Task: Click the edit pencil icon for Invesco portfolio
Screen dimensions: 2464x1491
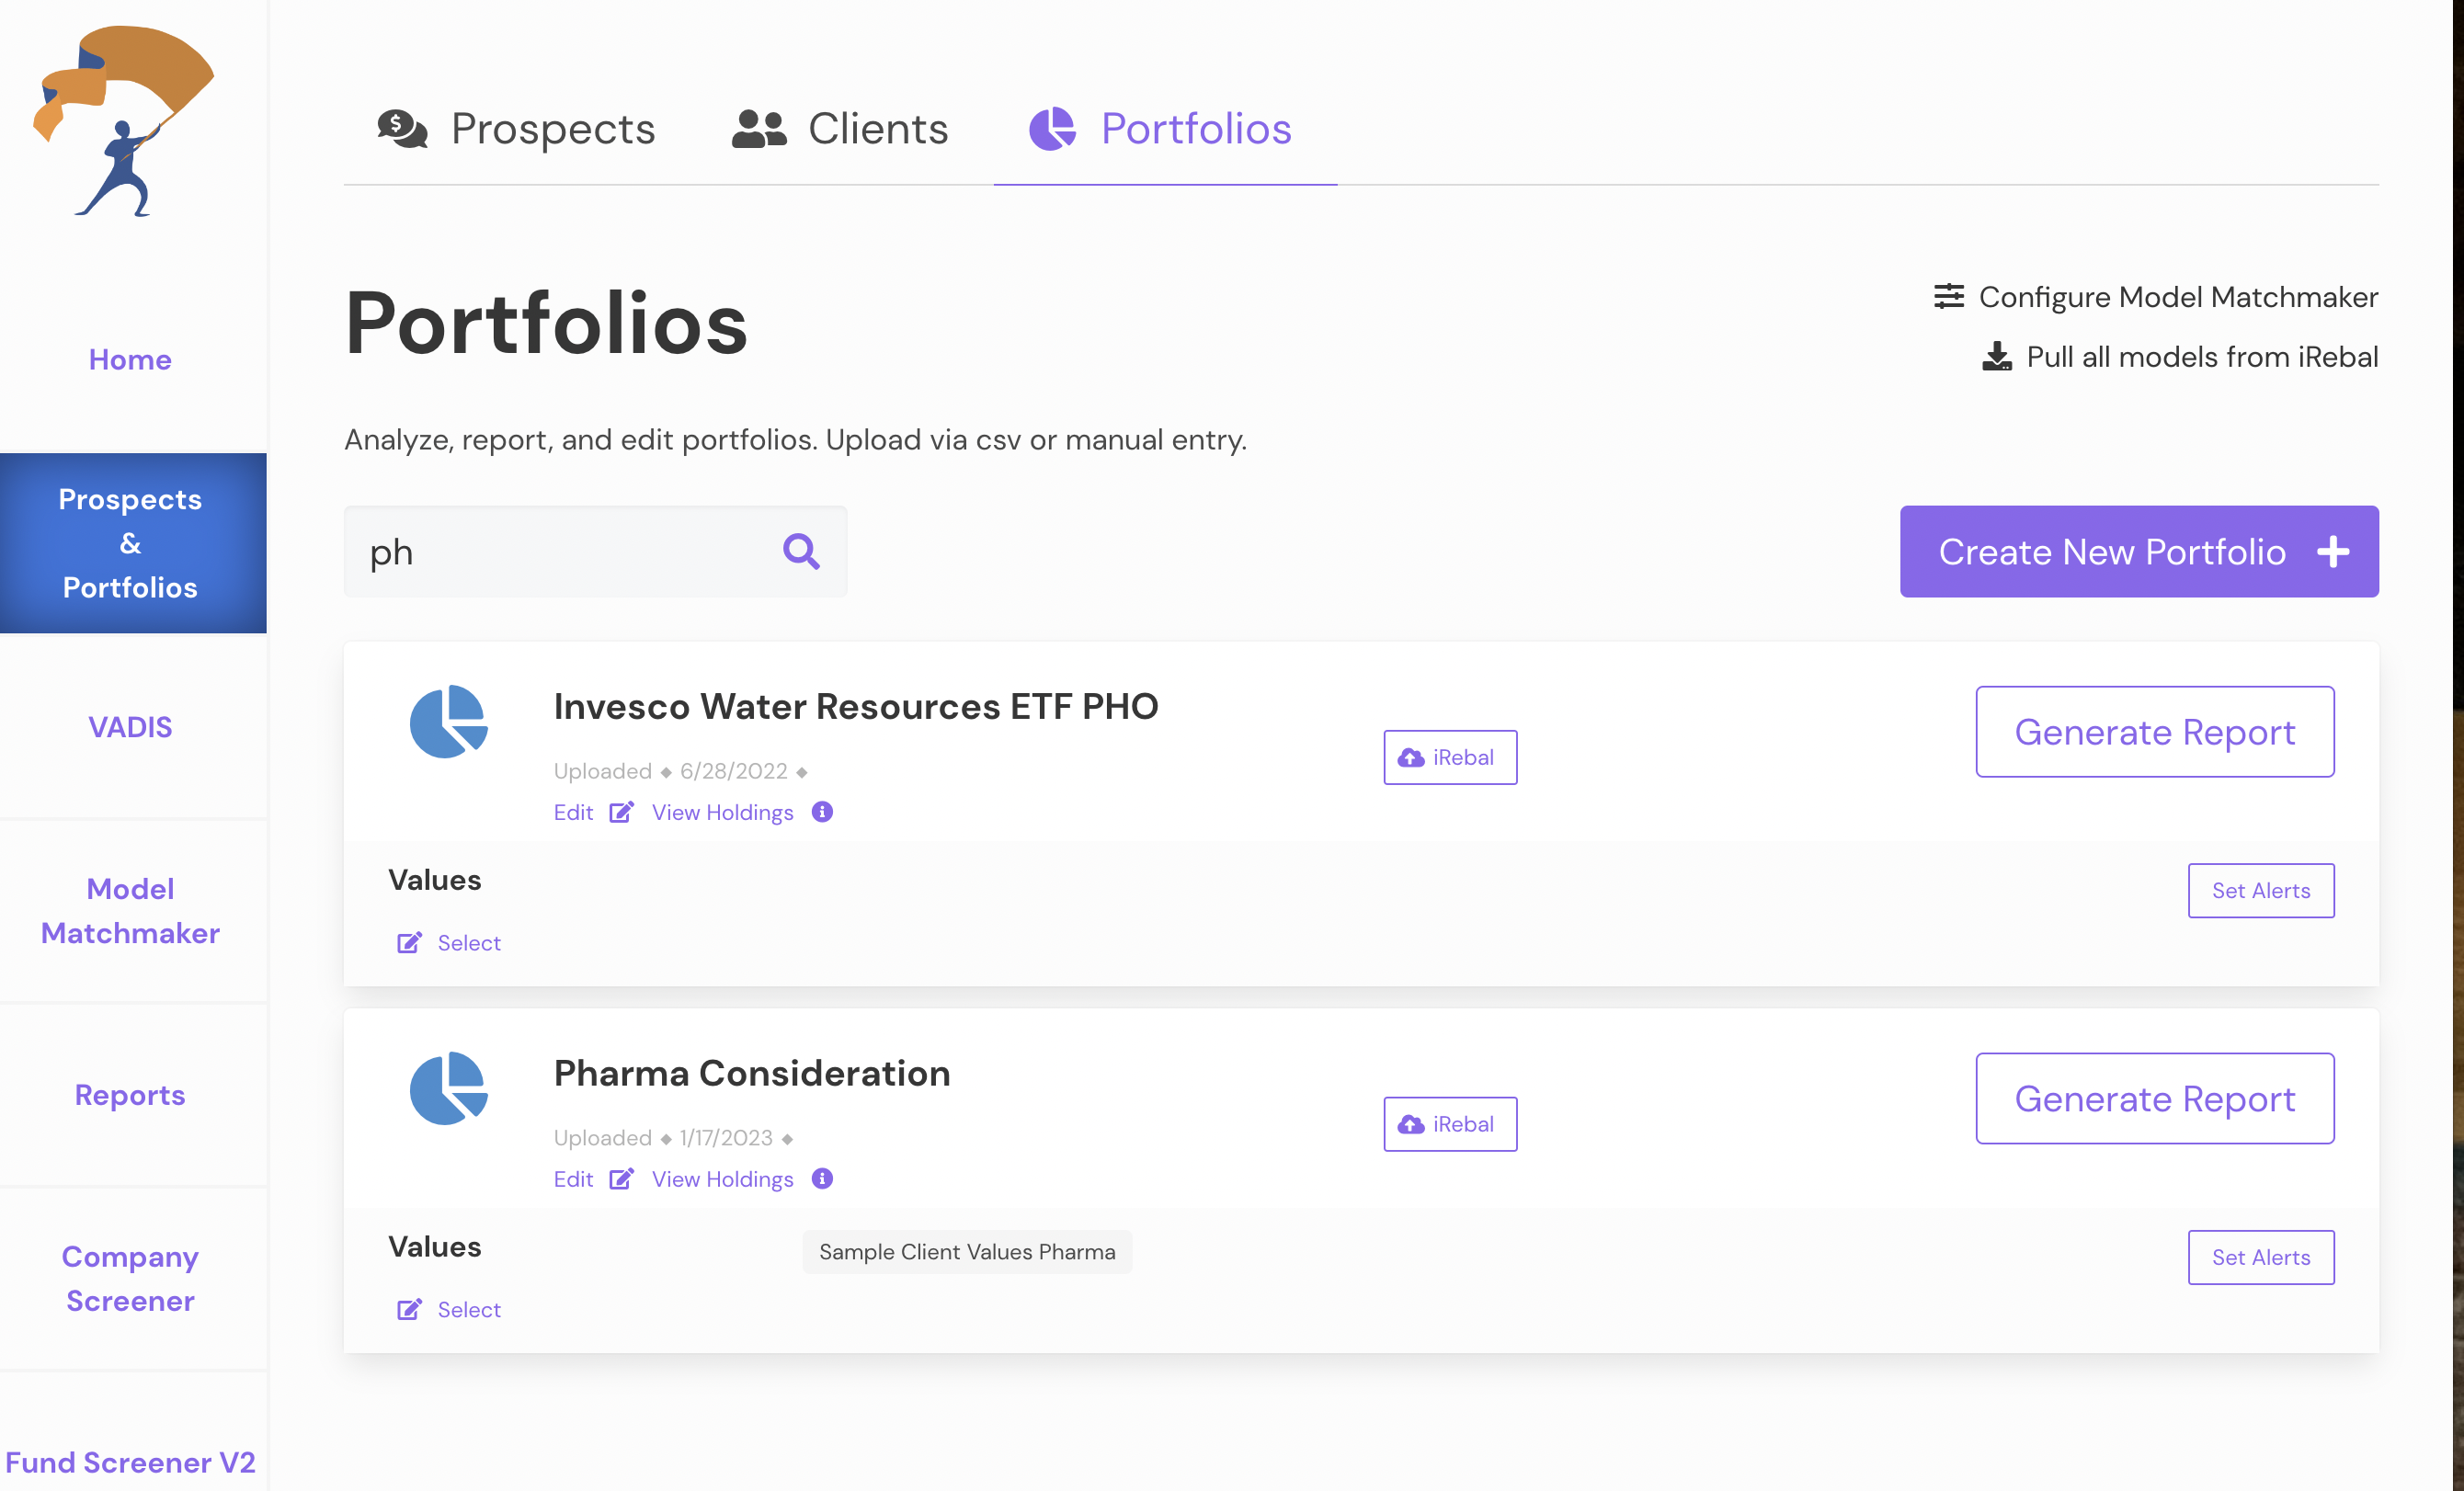Action: 621,812
